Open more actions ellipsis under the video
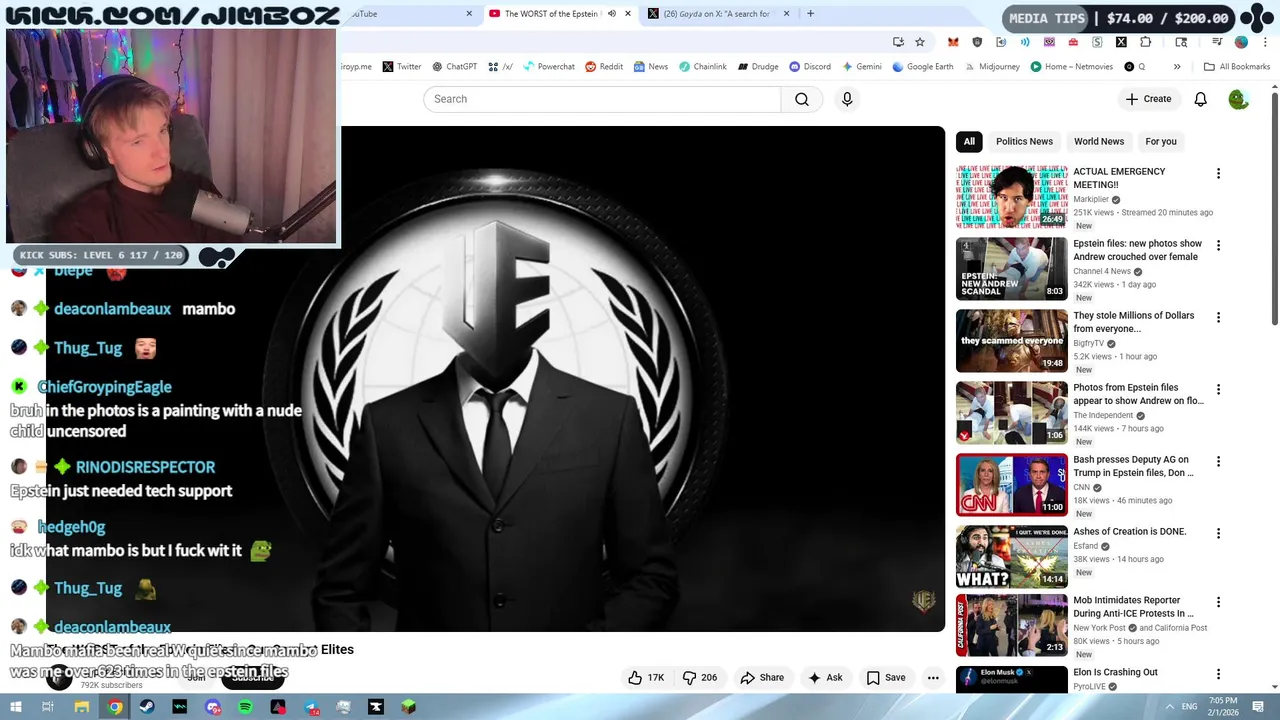 click(x=933, y=677)
